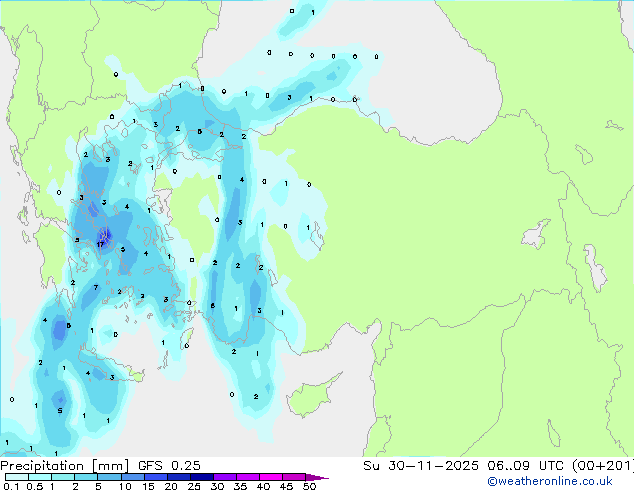The height and width of the screenshot is (490, 634).
Task: Click the 'Su 30-11-2025 06..09 UTC' date text
Action: 463,466
